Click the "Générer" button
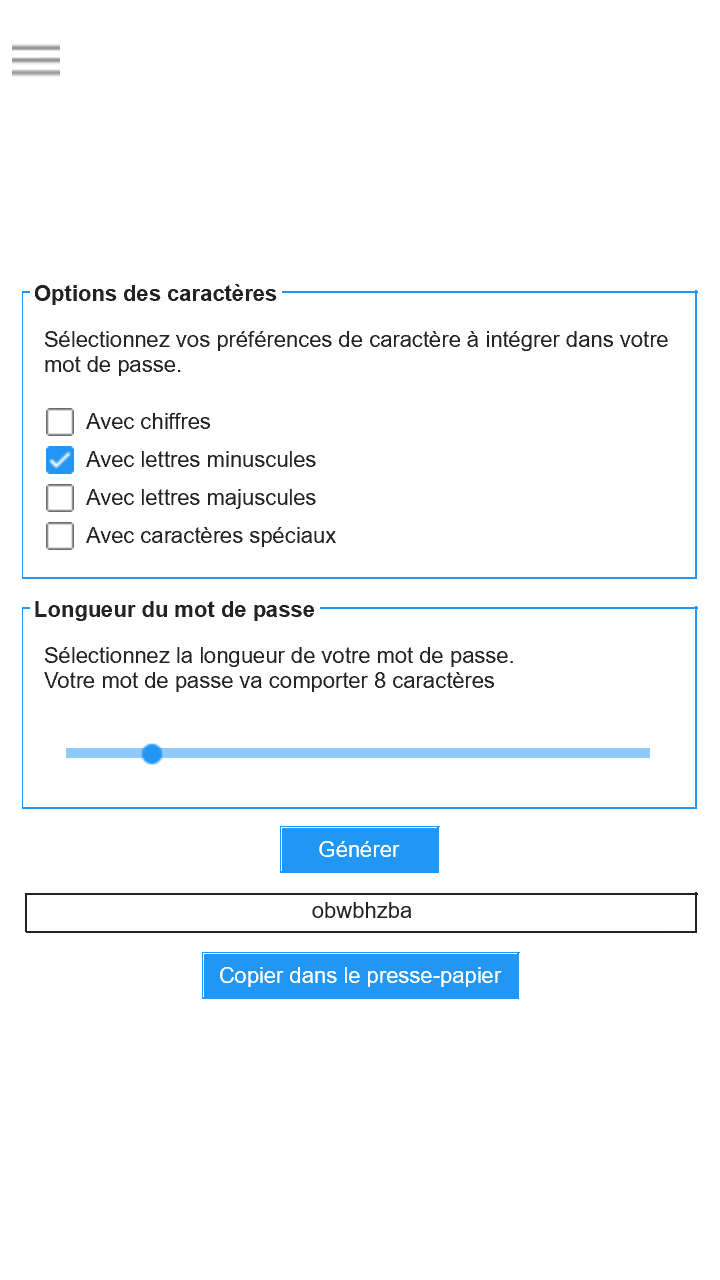720x1280 pixels. pos(359,849)
